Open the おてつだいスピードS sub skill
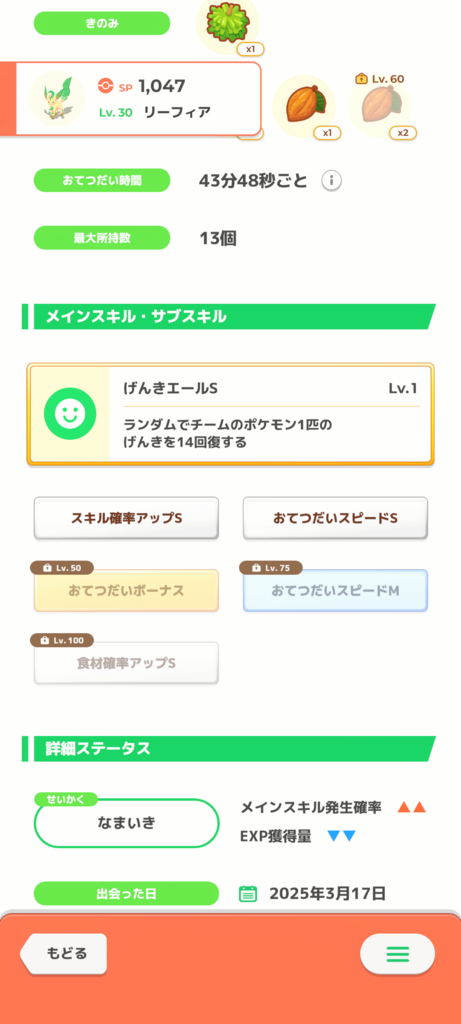The height and width of the screenshot is (1024, 461). click(336, 518)
